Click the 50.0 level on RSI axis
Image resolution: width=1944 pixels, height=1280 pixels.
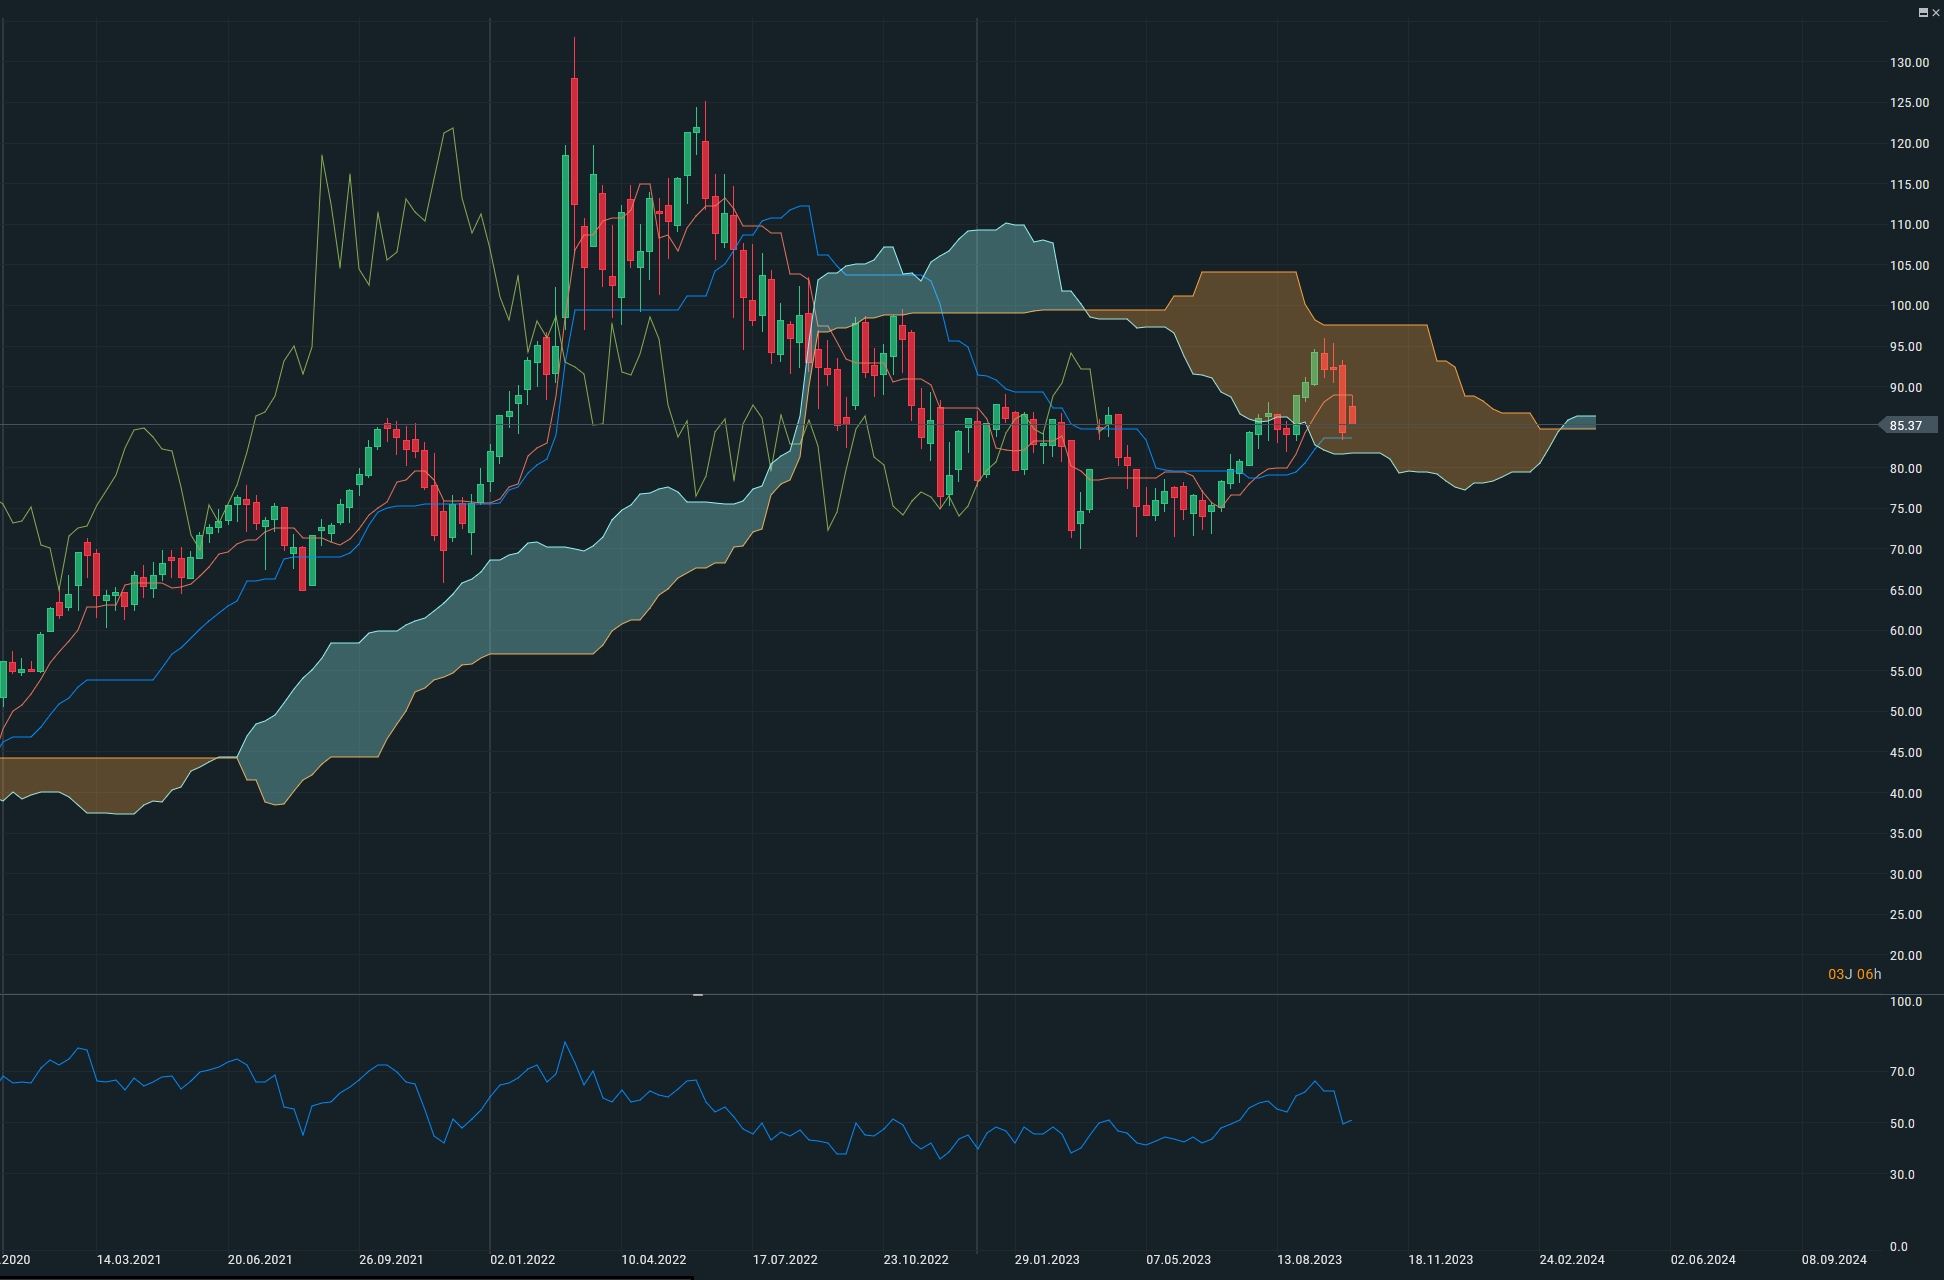tap(1902, 1124)
